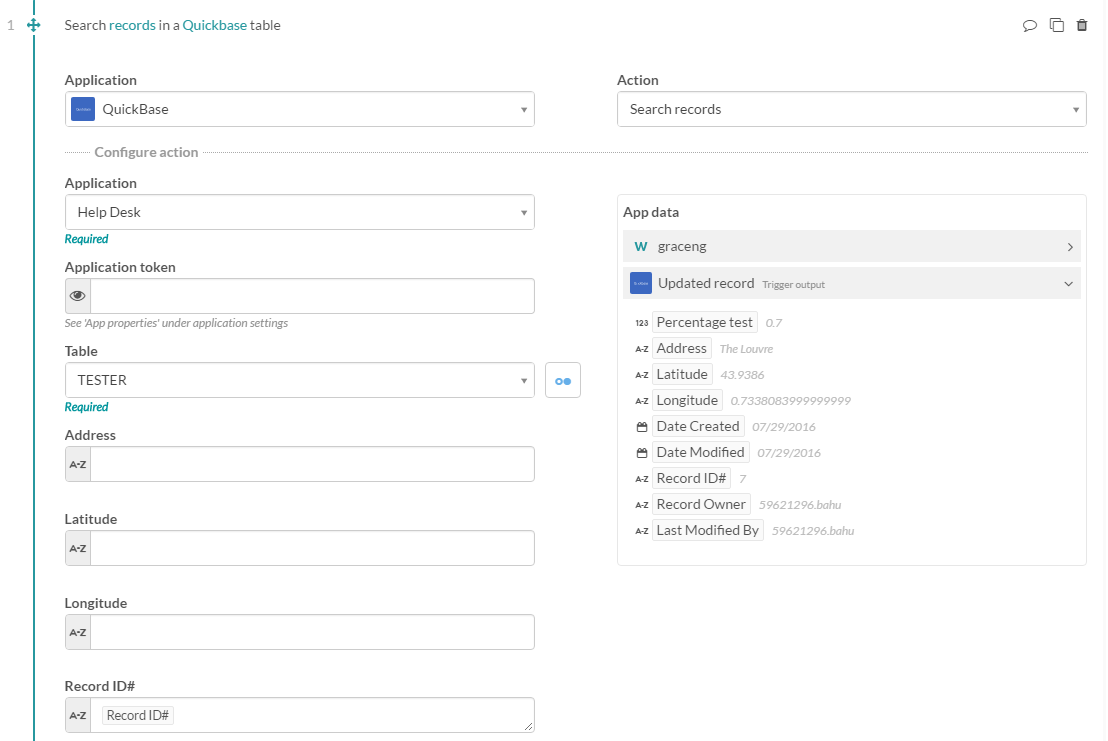
Task: Click the Updated record QuickBase icon
Action: tap(641, 283)
